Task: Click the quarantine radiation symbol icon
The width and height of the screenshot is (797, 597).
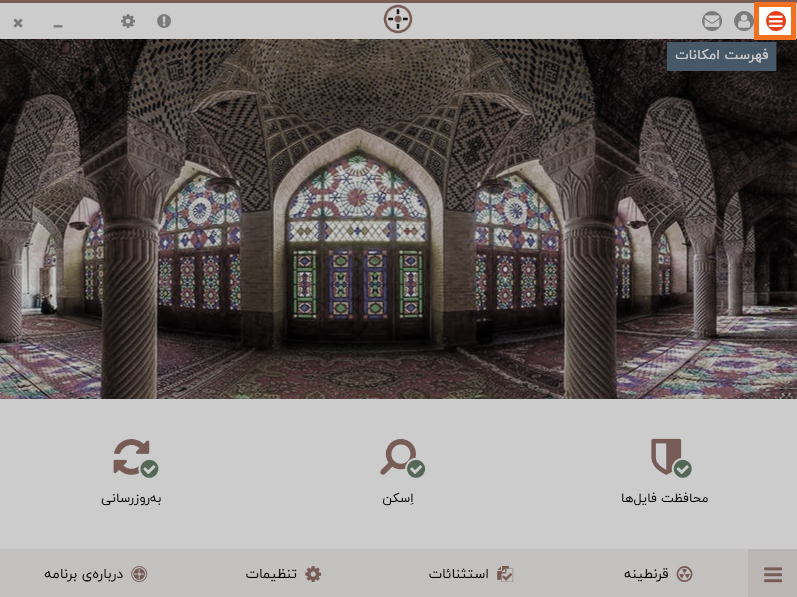Action: tap(685, 574)
